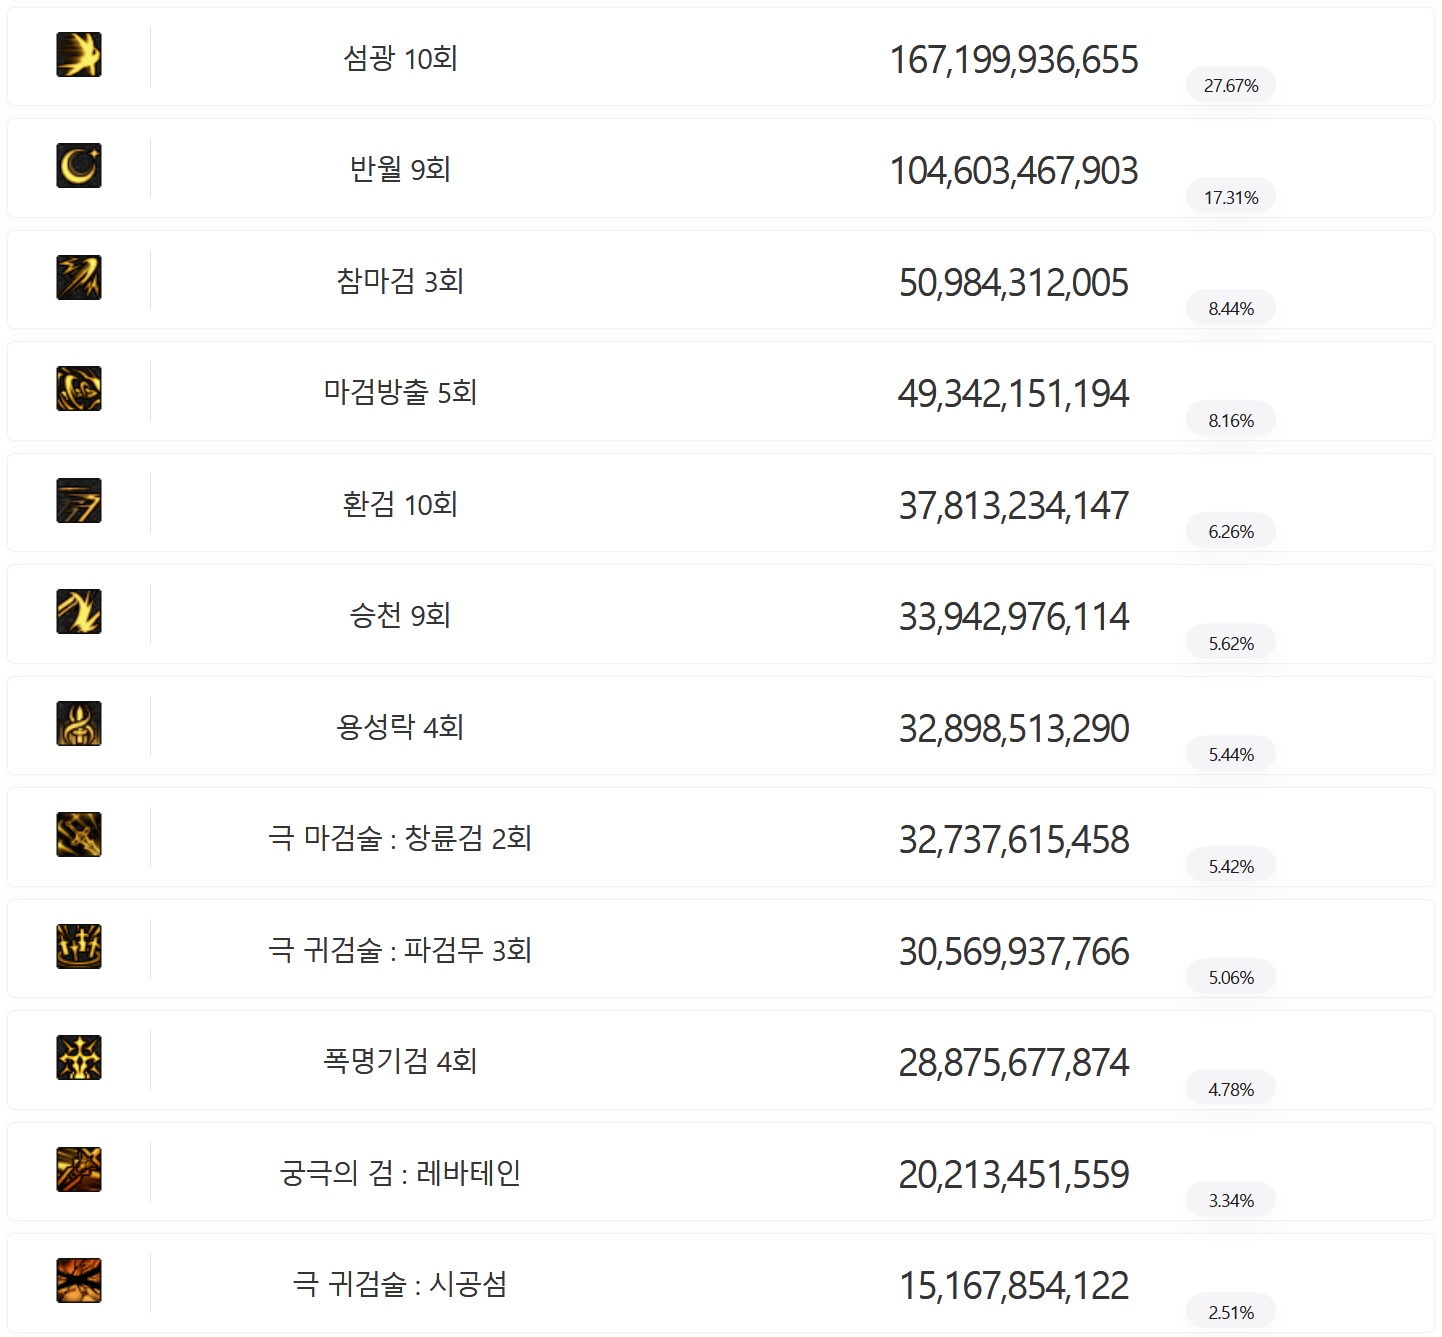Click the 섬광 skill icon
The height and width of the screenshot is (1337, 1442).
[x=79, y=55]
